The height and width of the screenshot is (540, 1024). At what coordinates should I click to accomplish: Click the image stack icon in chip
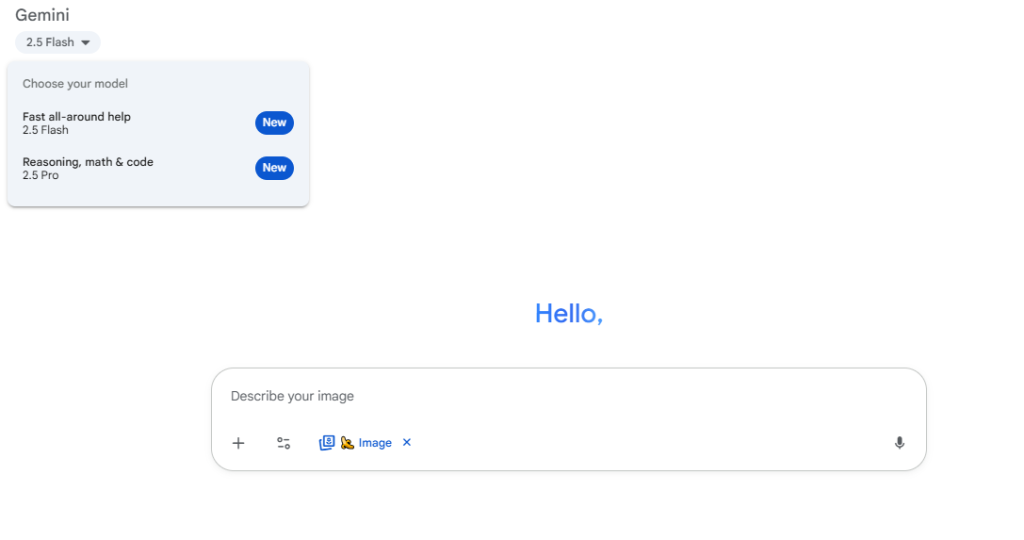tap(326, 443)
